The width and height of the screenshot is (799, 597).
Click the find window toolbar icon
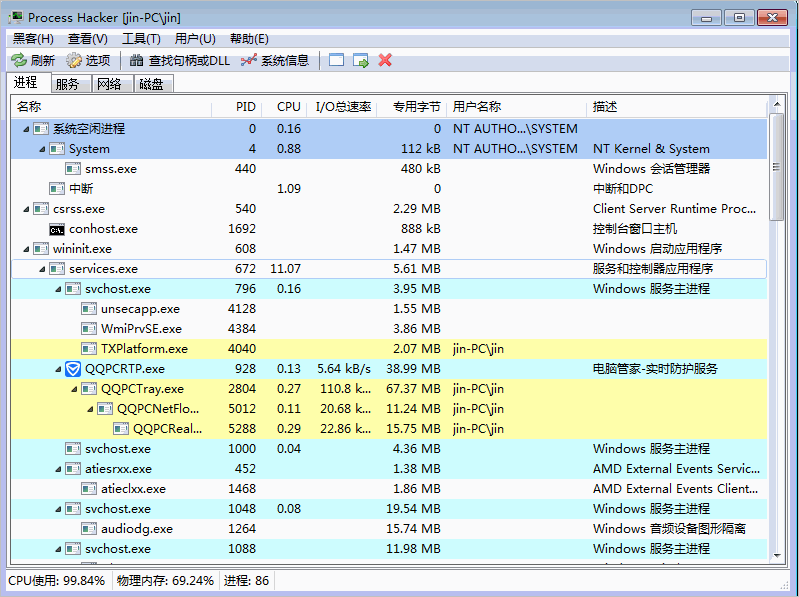(x=336, y=60)
